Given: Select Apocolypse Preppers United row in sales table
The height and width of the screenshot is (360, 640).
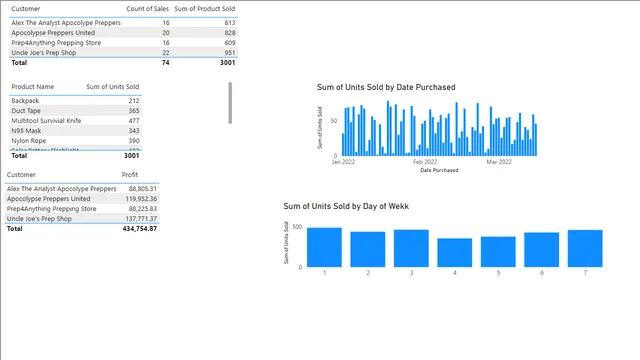Looking at the screenshot, I should click(123, 33).
